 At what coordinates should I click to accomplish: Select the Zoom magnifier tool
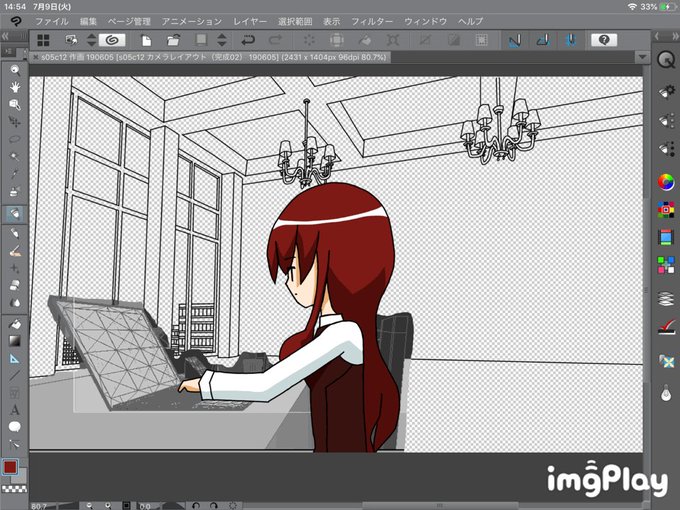[x=15, y=70]
